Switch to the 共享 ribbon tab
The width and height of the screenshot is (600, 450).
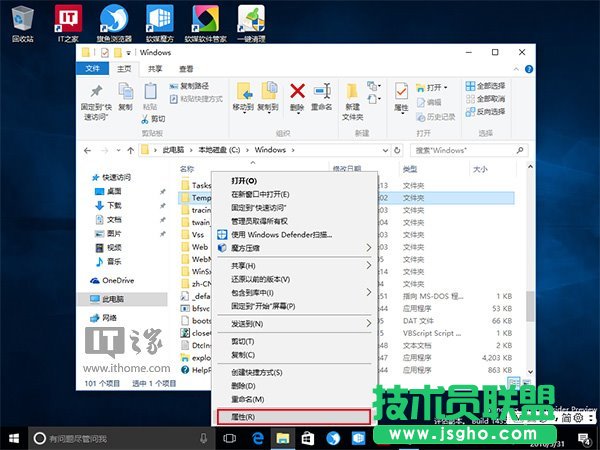(155, 69)
